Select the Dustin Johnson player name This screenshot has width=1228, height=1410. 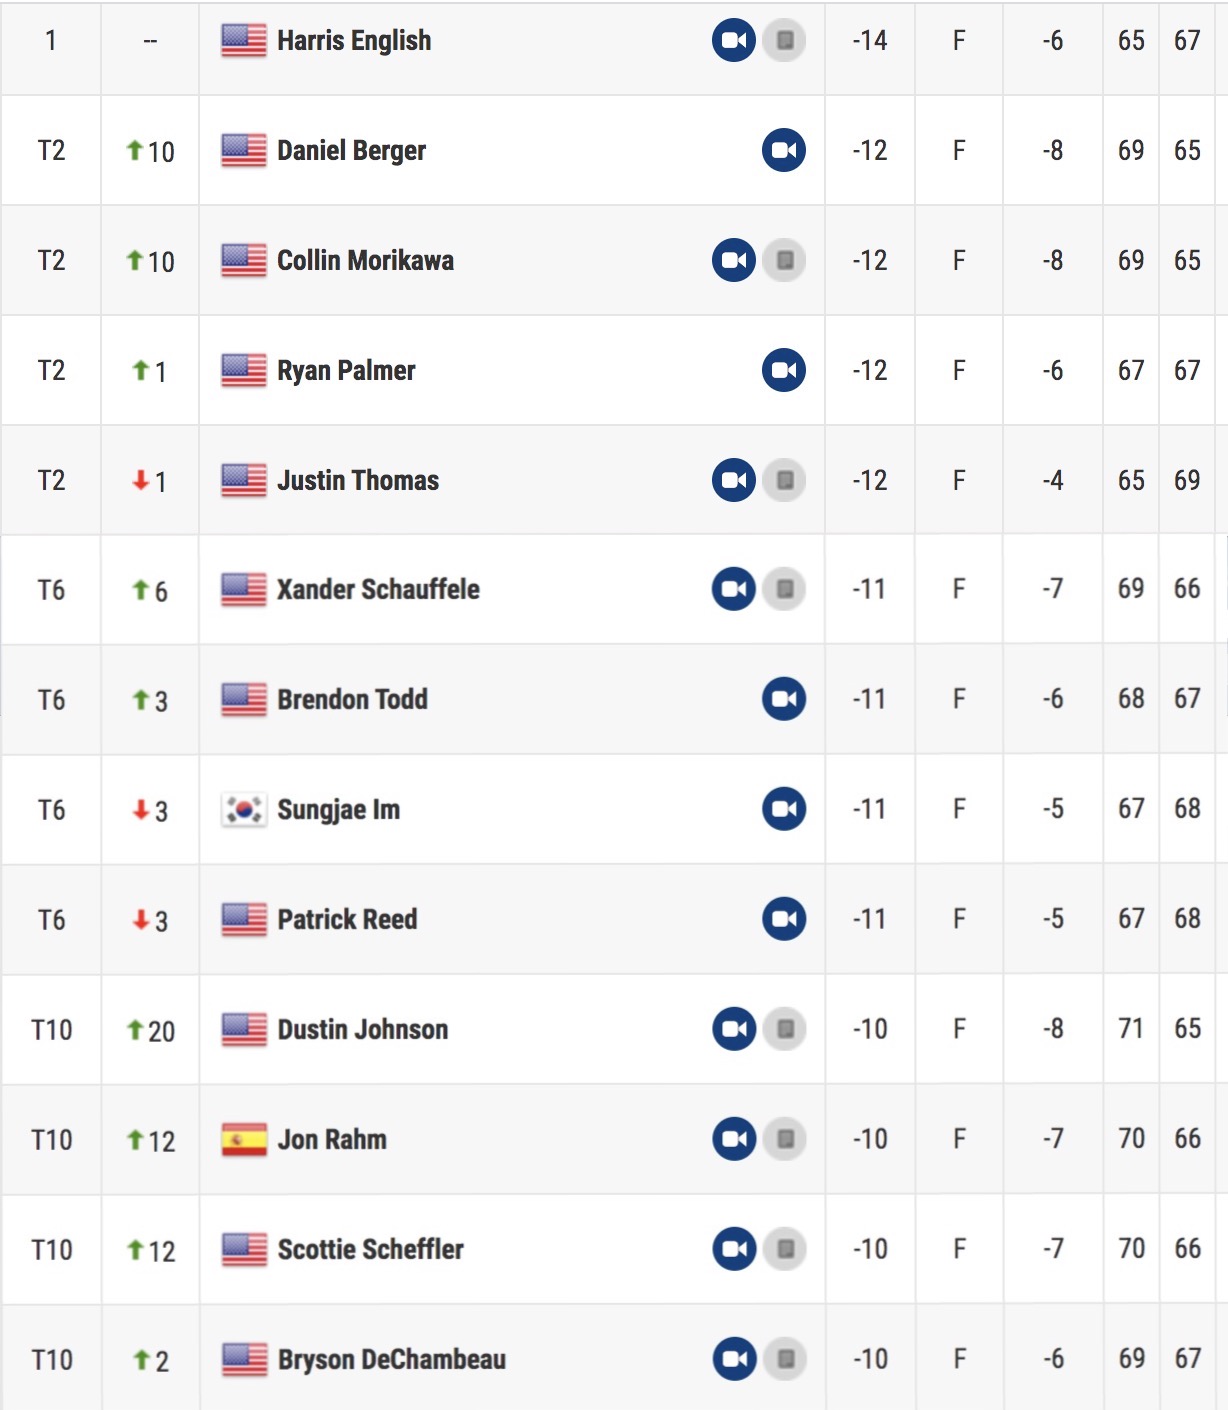pos(362,1029)
